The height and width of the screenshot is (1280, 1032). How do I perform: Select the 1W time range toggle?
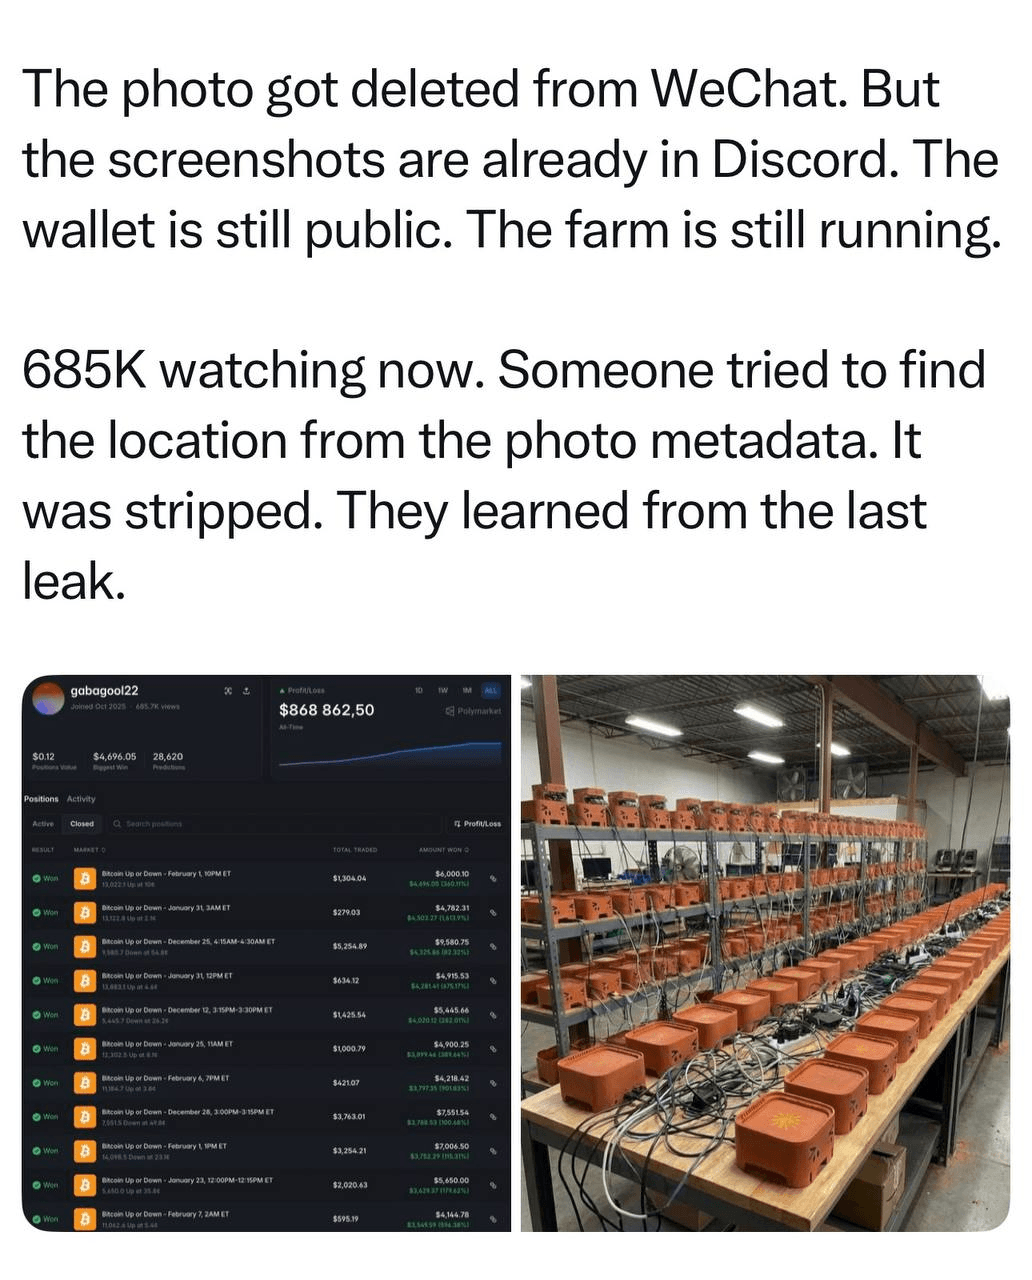[442, 691]
